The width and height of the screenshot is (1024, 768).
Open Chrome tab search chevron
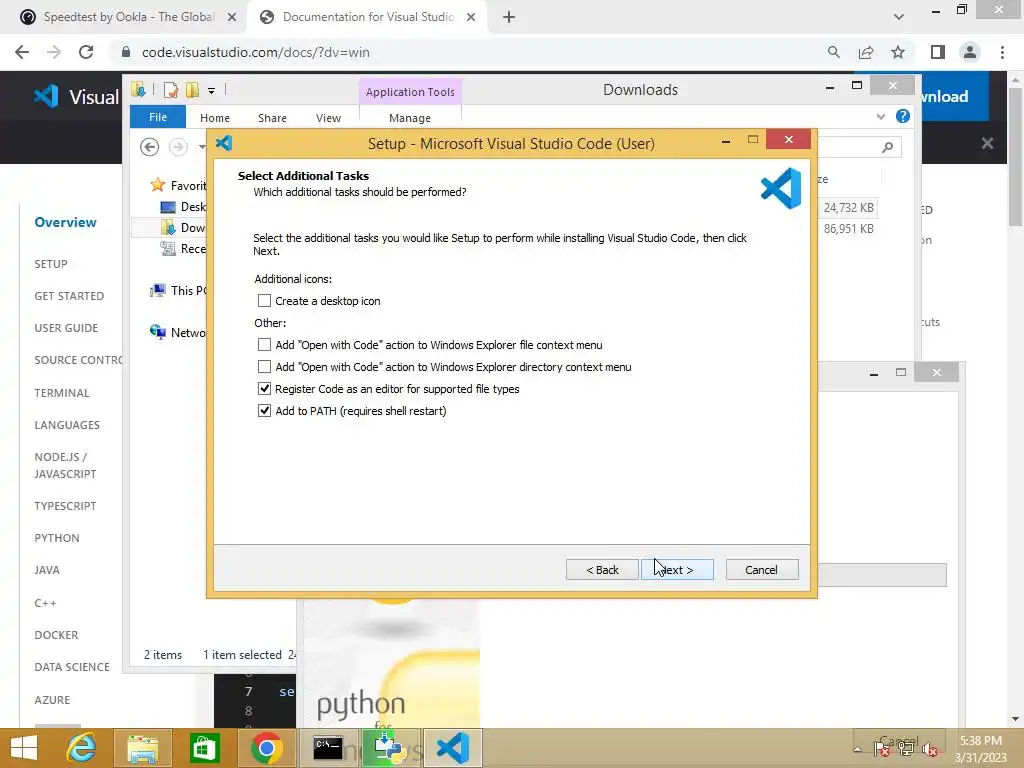click(x=899, y=17)
